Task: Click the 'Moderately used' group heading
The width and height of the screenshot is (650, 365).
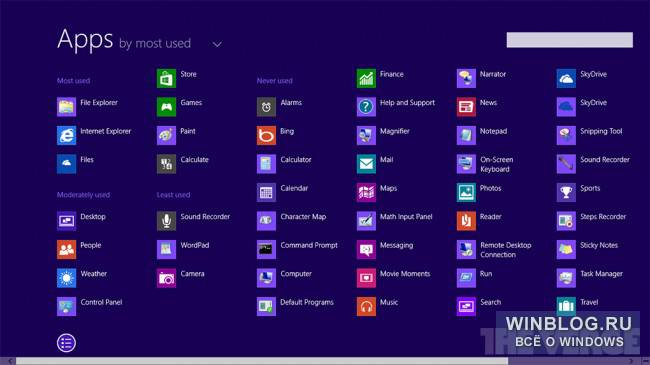Action: point(83,195)
